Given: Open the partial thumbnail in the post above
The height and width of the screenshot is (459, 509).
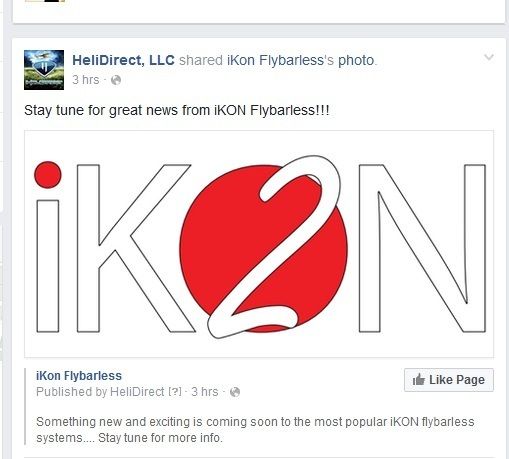Looking at the screenshot, I should tap(45, 1).
